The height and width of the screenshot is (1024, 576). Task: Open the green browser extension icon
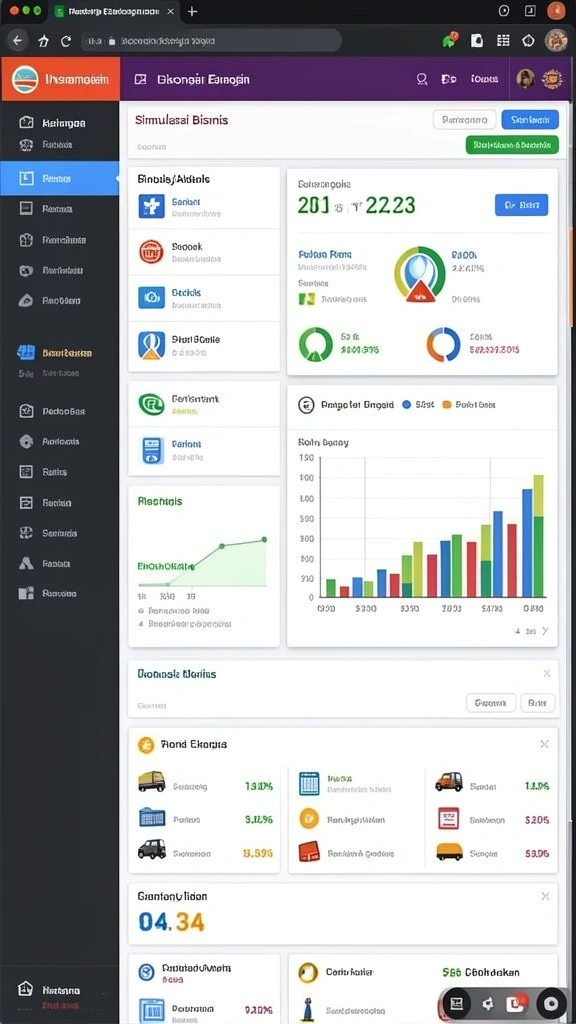pos(450,40)
